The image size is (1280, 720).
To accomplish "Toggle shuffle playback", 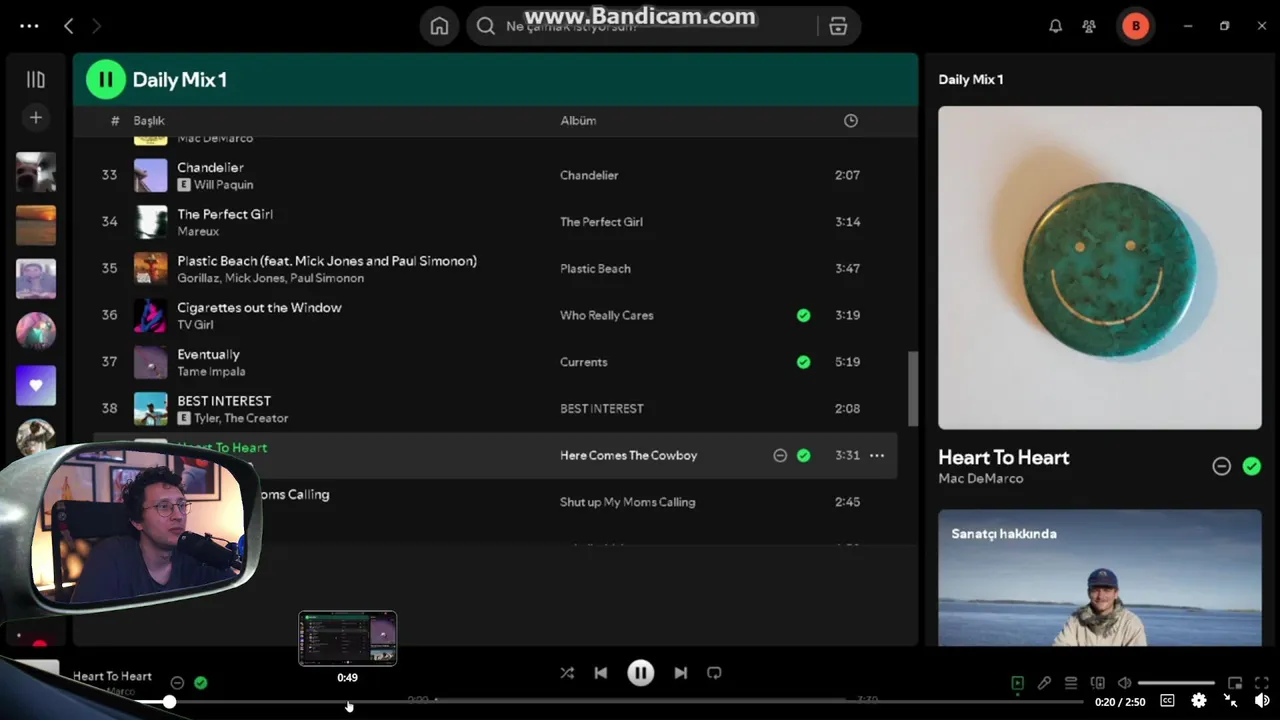I will (x=567, y=673).
